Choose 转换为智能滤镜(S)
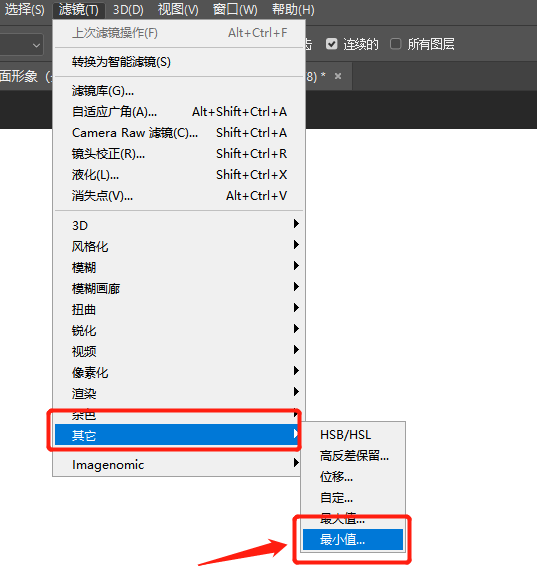537x582 pixels. [x=179, y=62]
